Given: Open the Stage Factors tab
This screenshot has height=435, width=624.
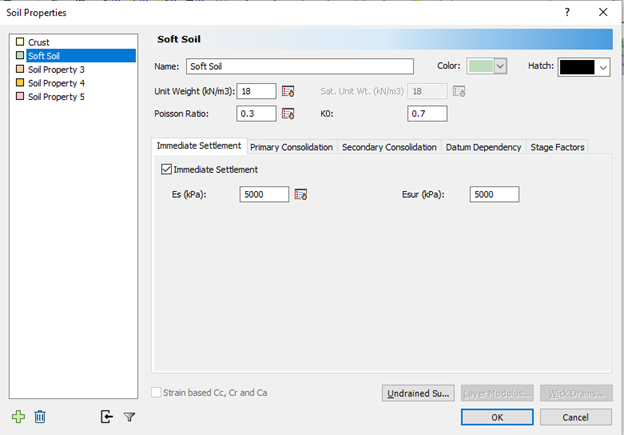Looking at the screenshot, I should [x=557, y=147].
